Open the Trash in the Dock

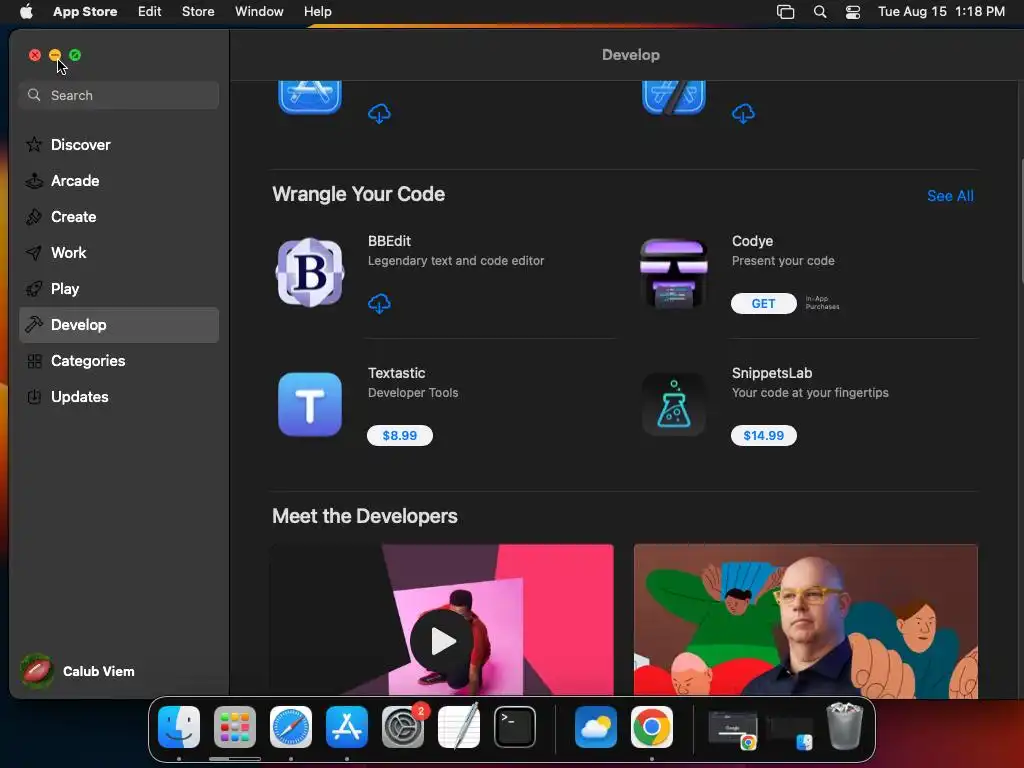click(x=844, y=726)
